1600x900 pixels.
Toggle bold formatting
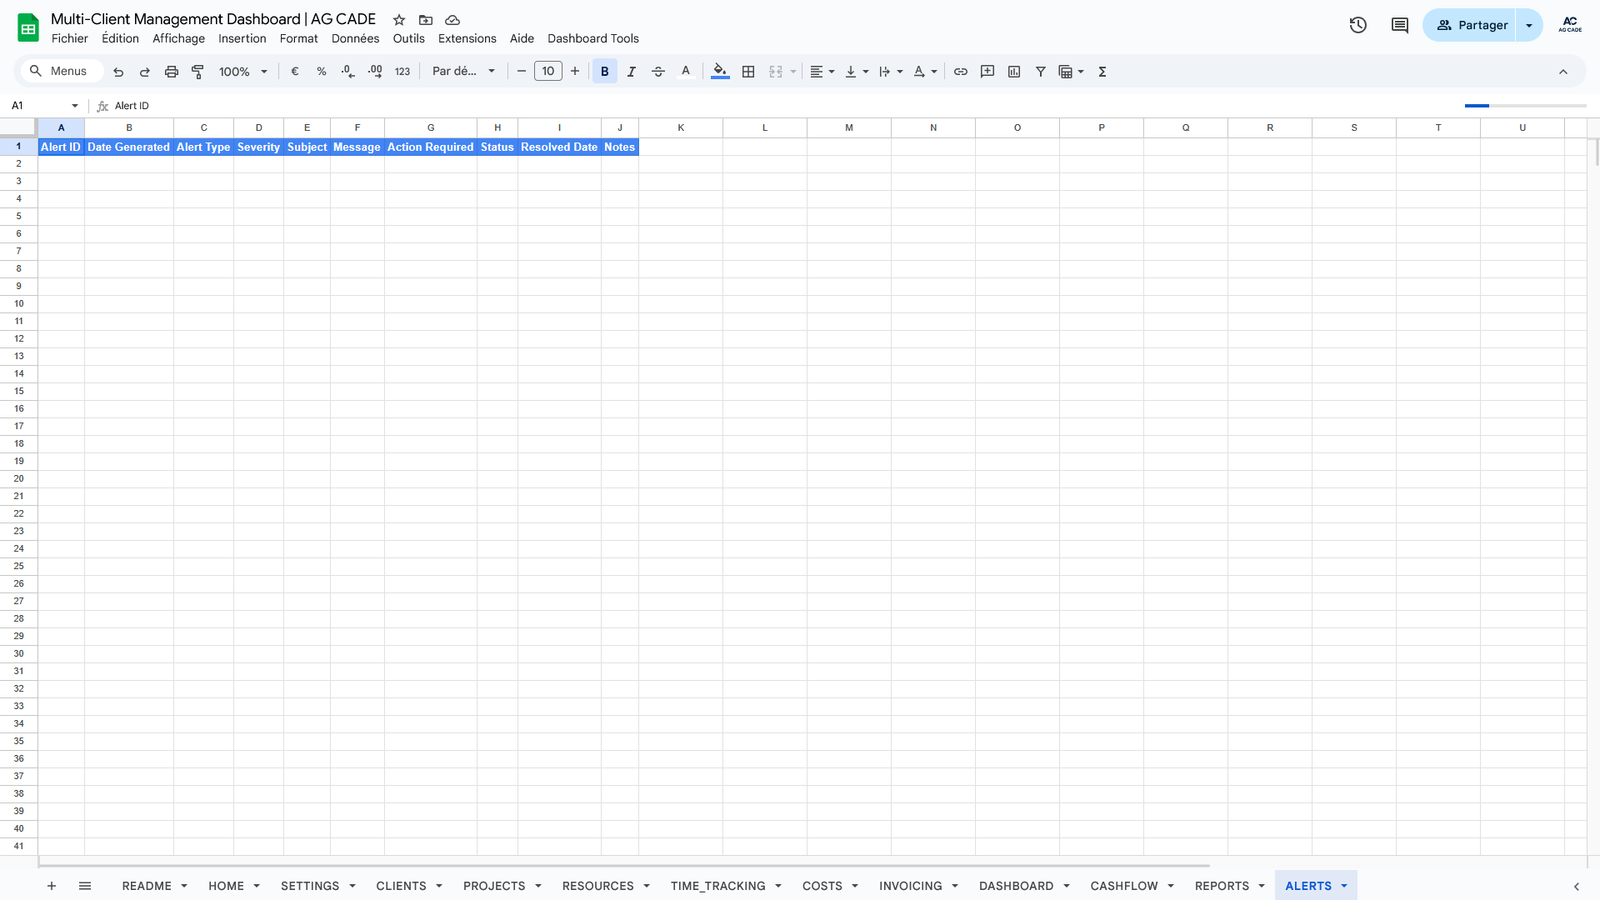[x=604, y=72]
